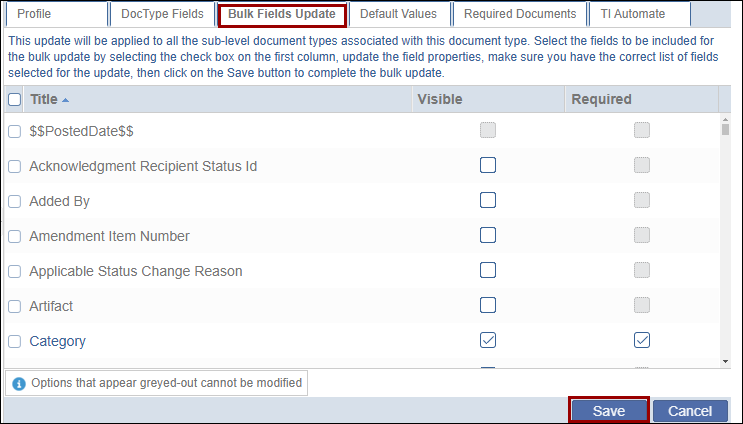
Task: Enable Visible for Artifact field
Action: pyautogui.click(x=488, y=306)
